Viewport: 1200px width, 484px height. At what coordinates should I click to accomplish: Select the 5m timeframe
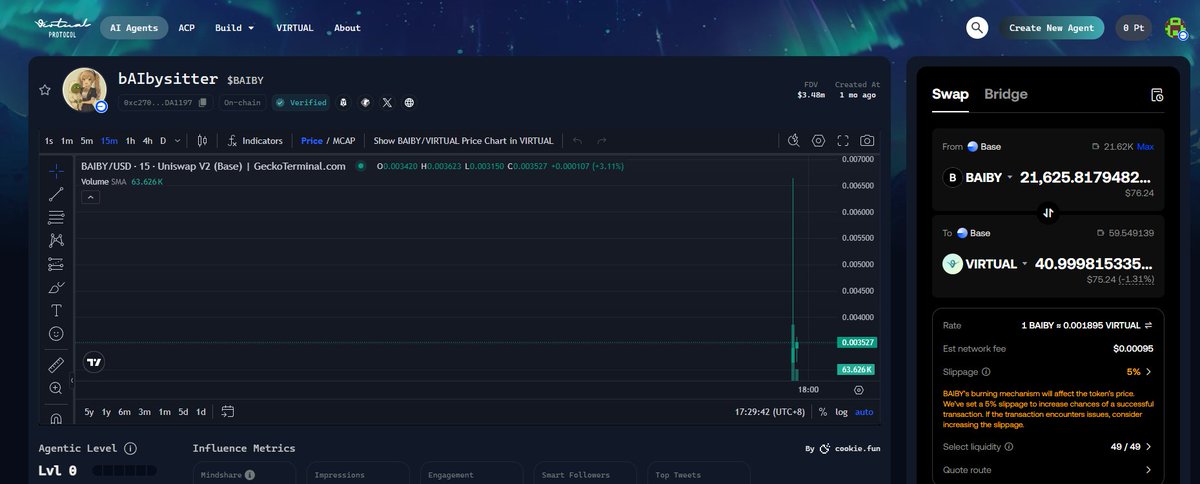pyautogui.click(x=87, y=141)
